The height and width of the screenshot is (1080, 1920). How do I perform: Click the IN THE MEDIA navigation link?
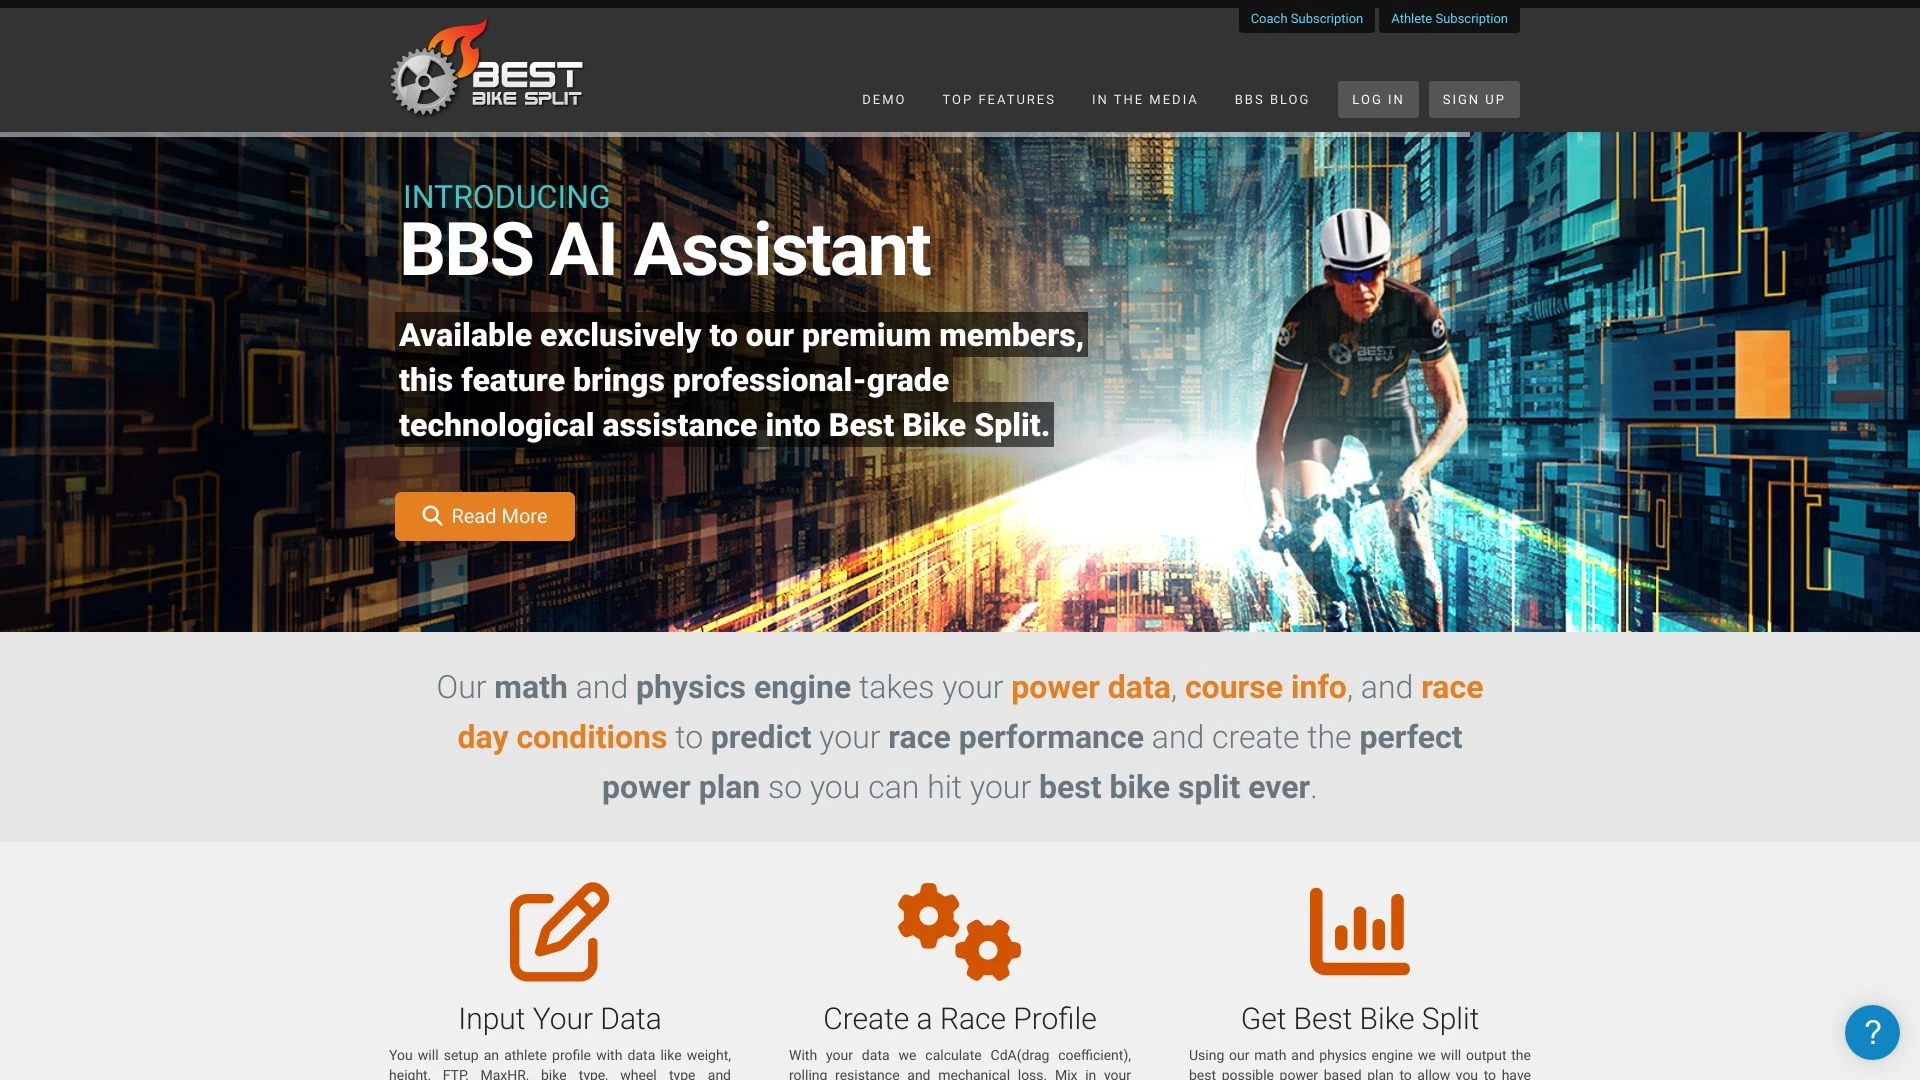[1145, 99]
